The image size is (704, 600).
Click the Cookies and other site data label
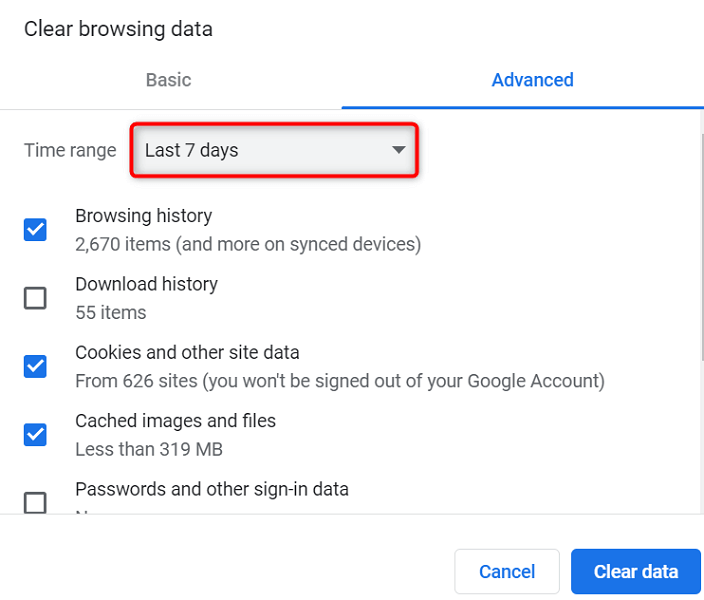coord(187,352)
